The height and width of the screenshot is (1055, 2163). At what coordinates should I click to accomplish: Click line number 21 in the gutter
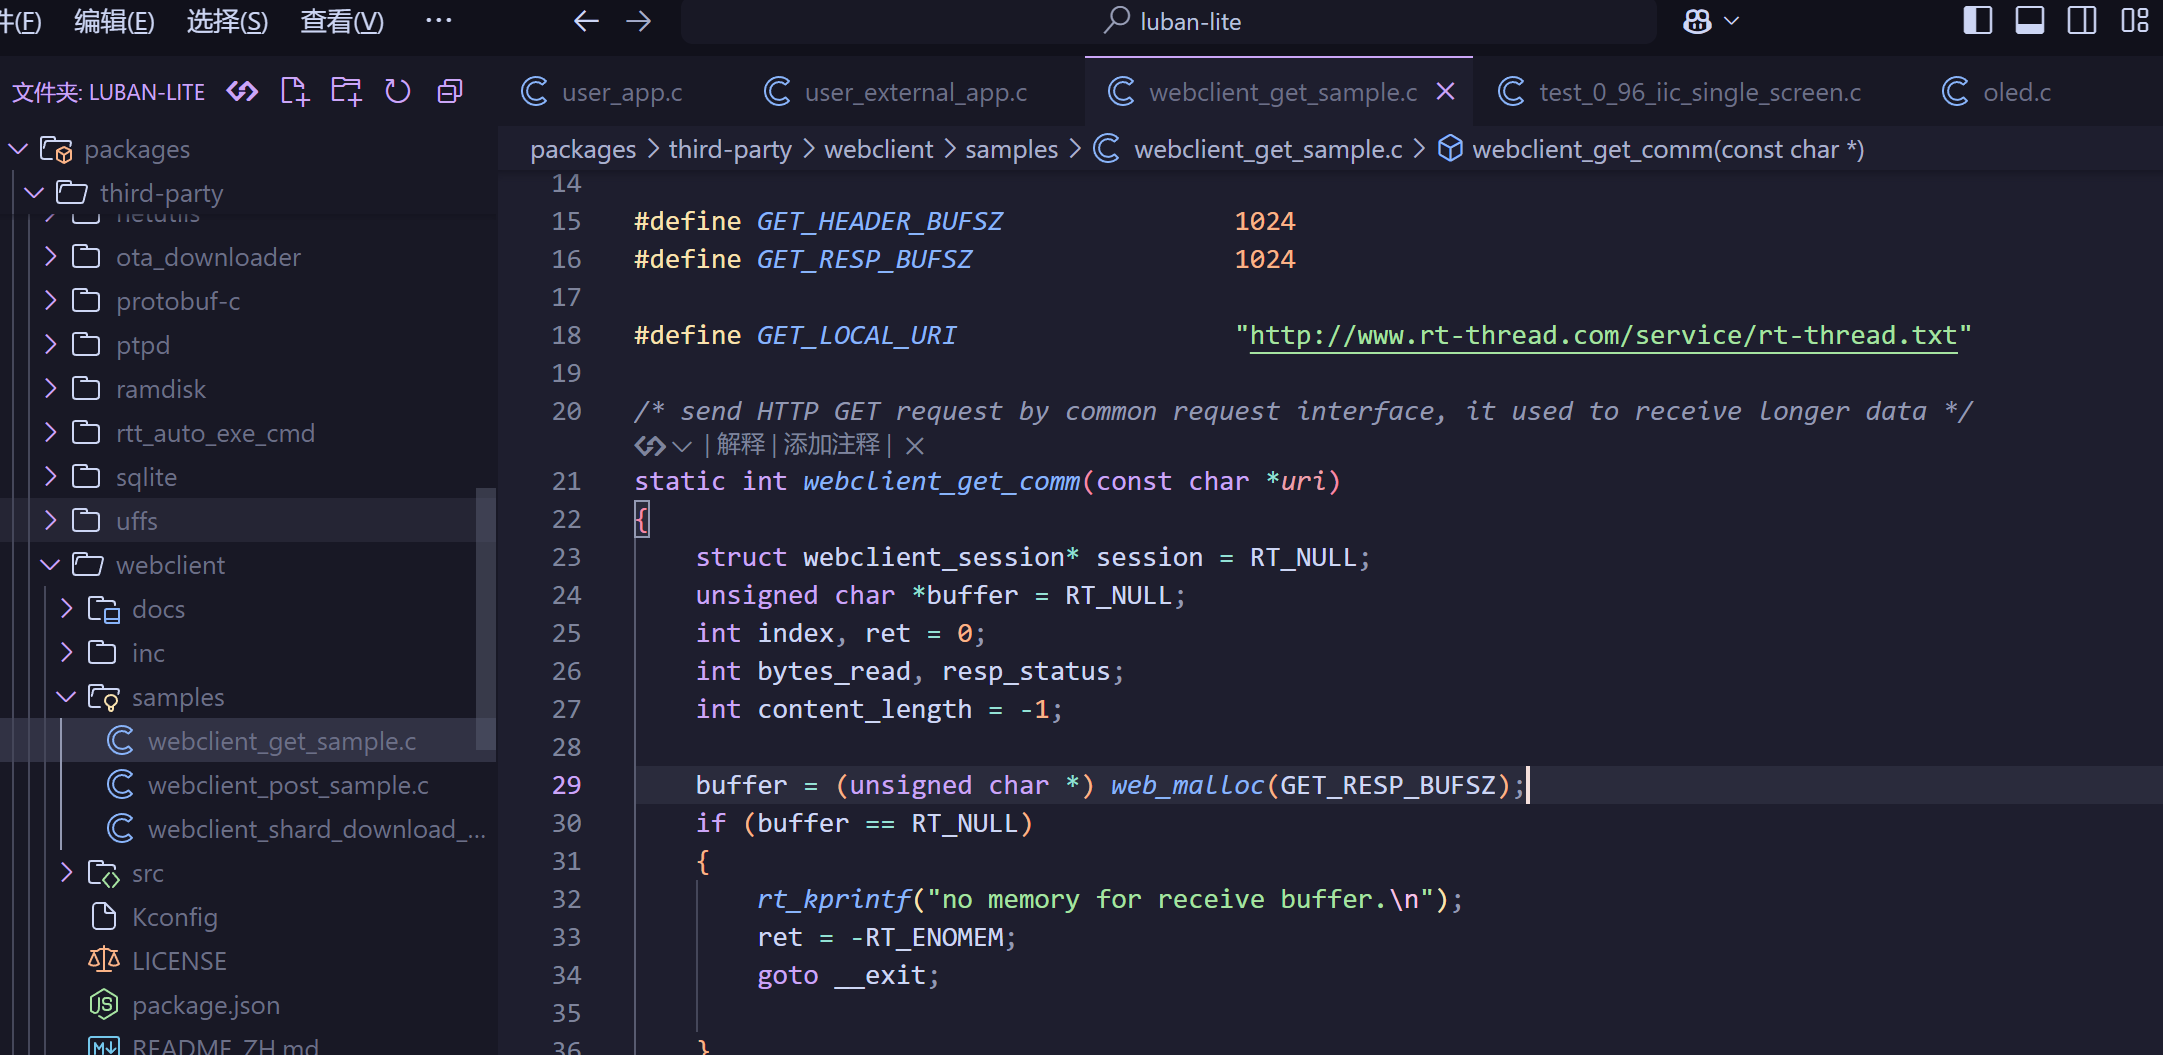[x=566, y=481]
